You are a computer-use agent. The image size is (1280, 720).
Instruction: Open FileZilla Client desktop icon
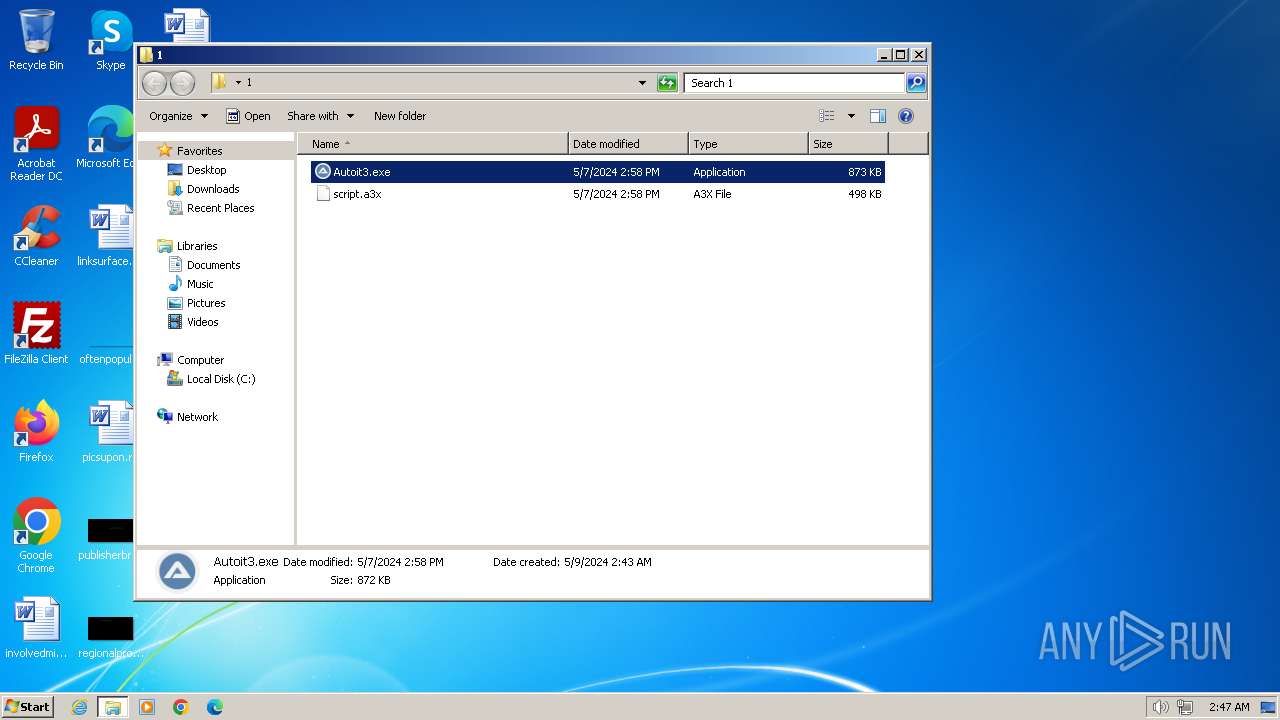36,334
